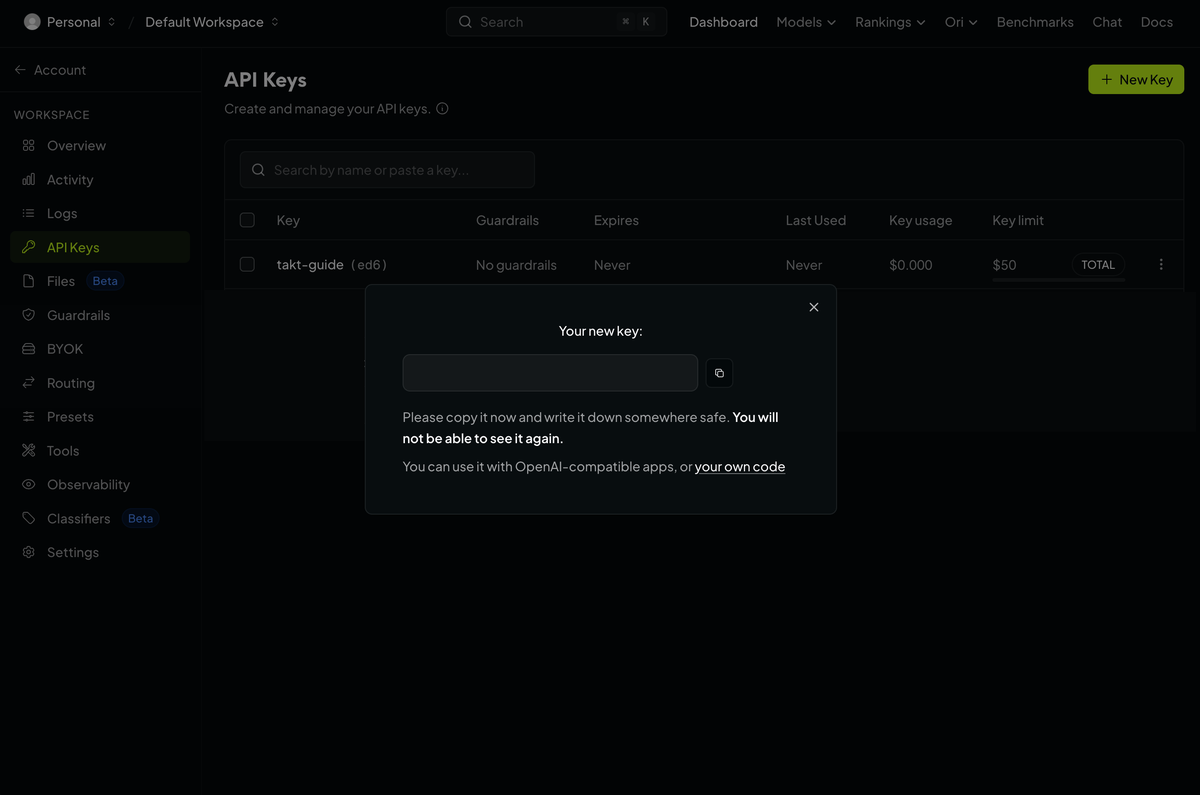Open the takt-guide row options menu
Image resolution: width=1200 pixels, height=795 pixels.
[1161, 265]
